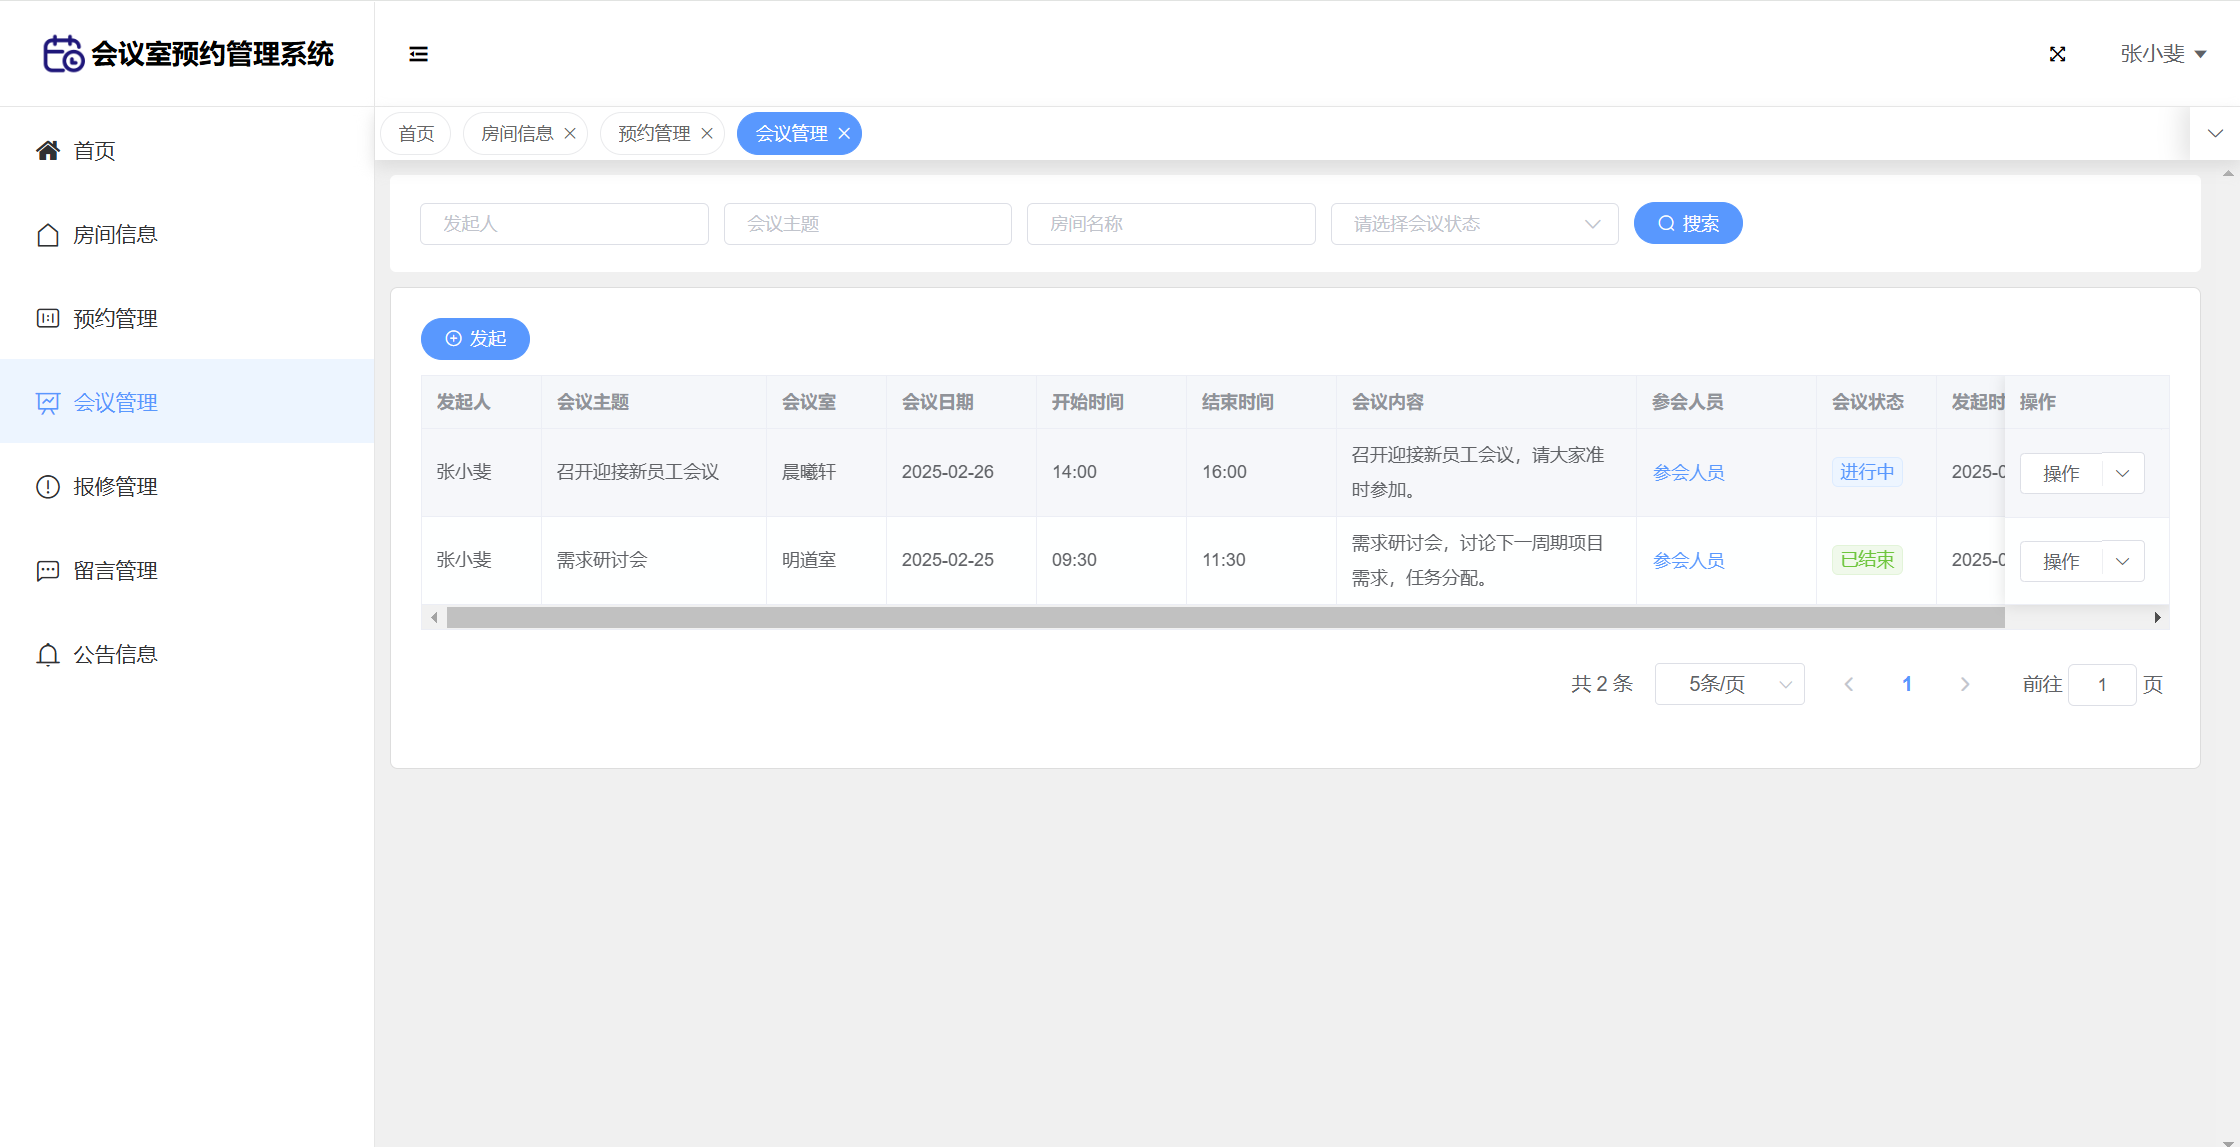The width and height of the screenshot is (2240, 1147).
Task: Open 留言管理 sidebar item
Action: tap(114, 571)
